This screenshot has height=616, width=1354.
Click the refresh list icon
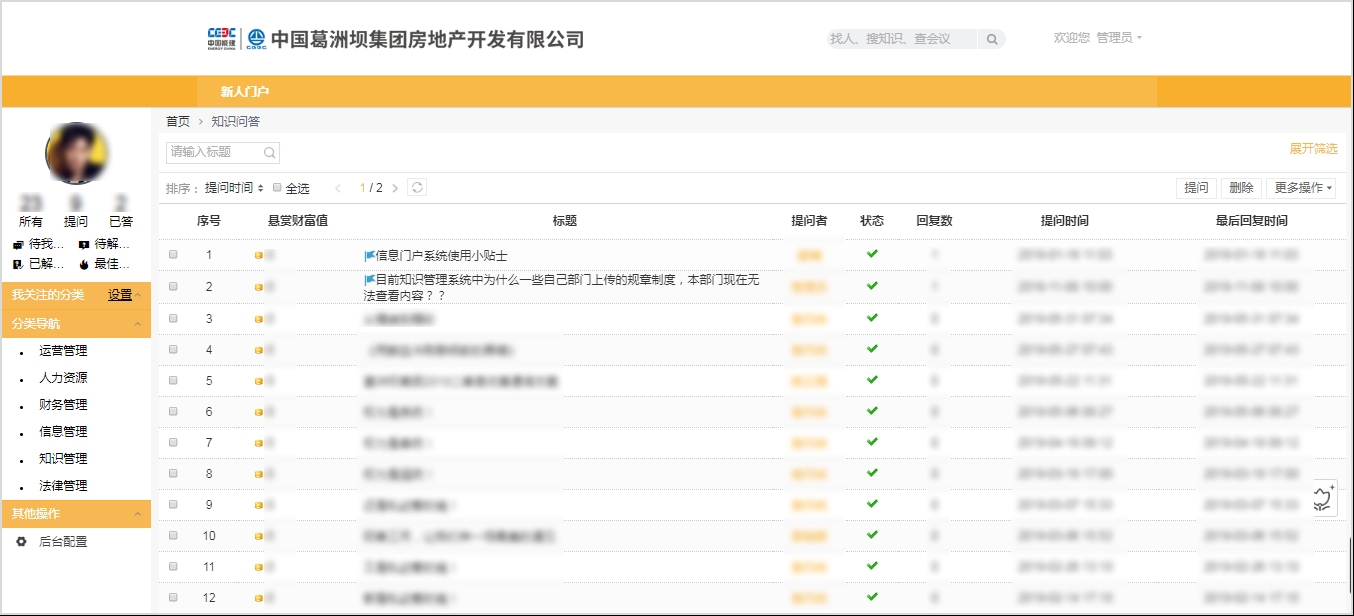417,187
